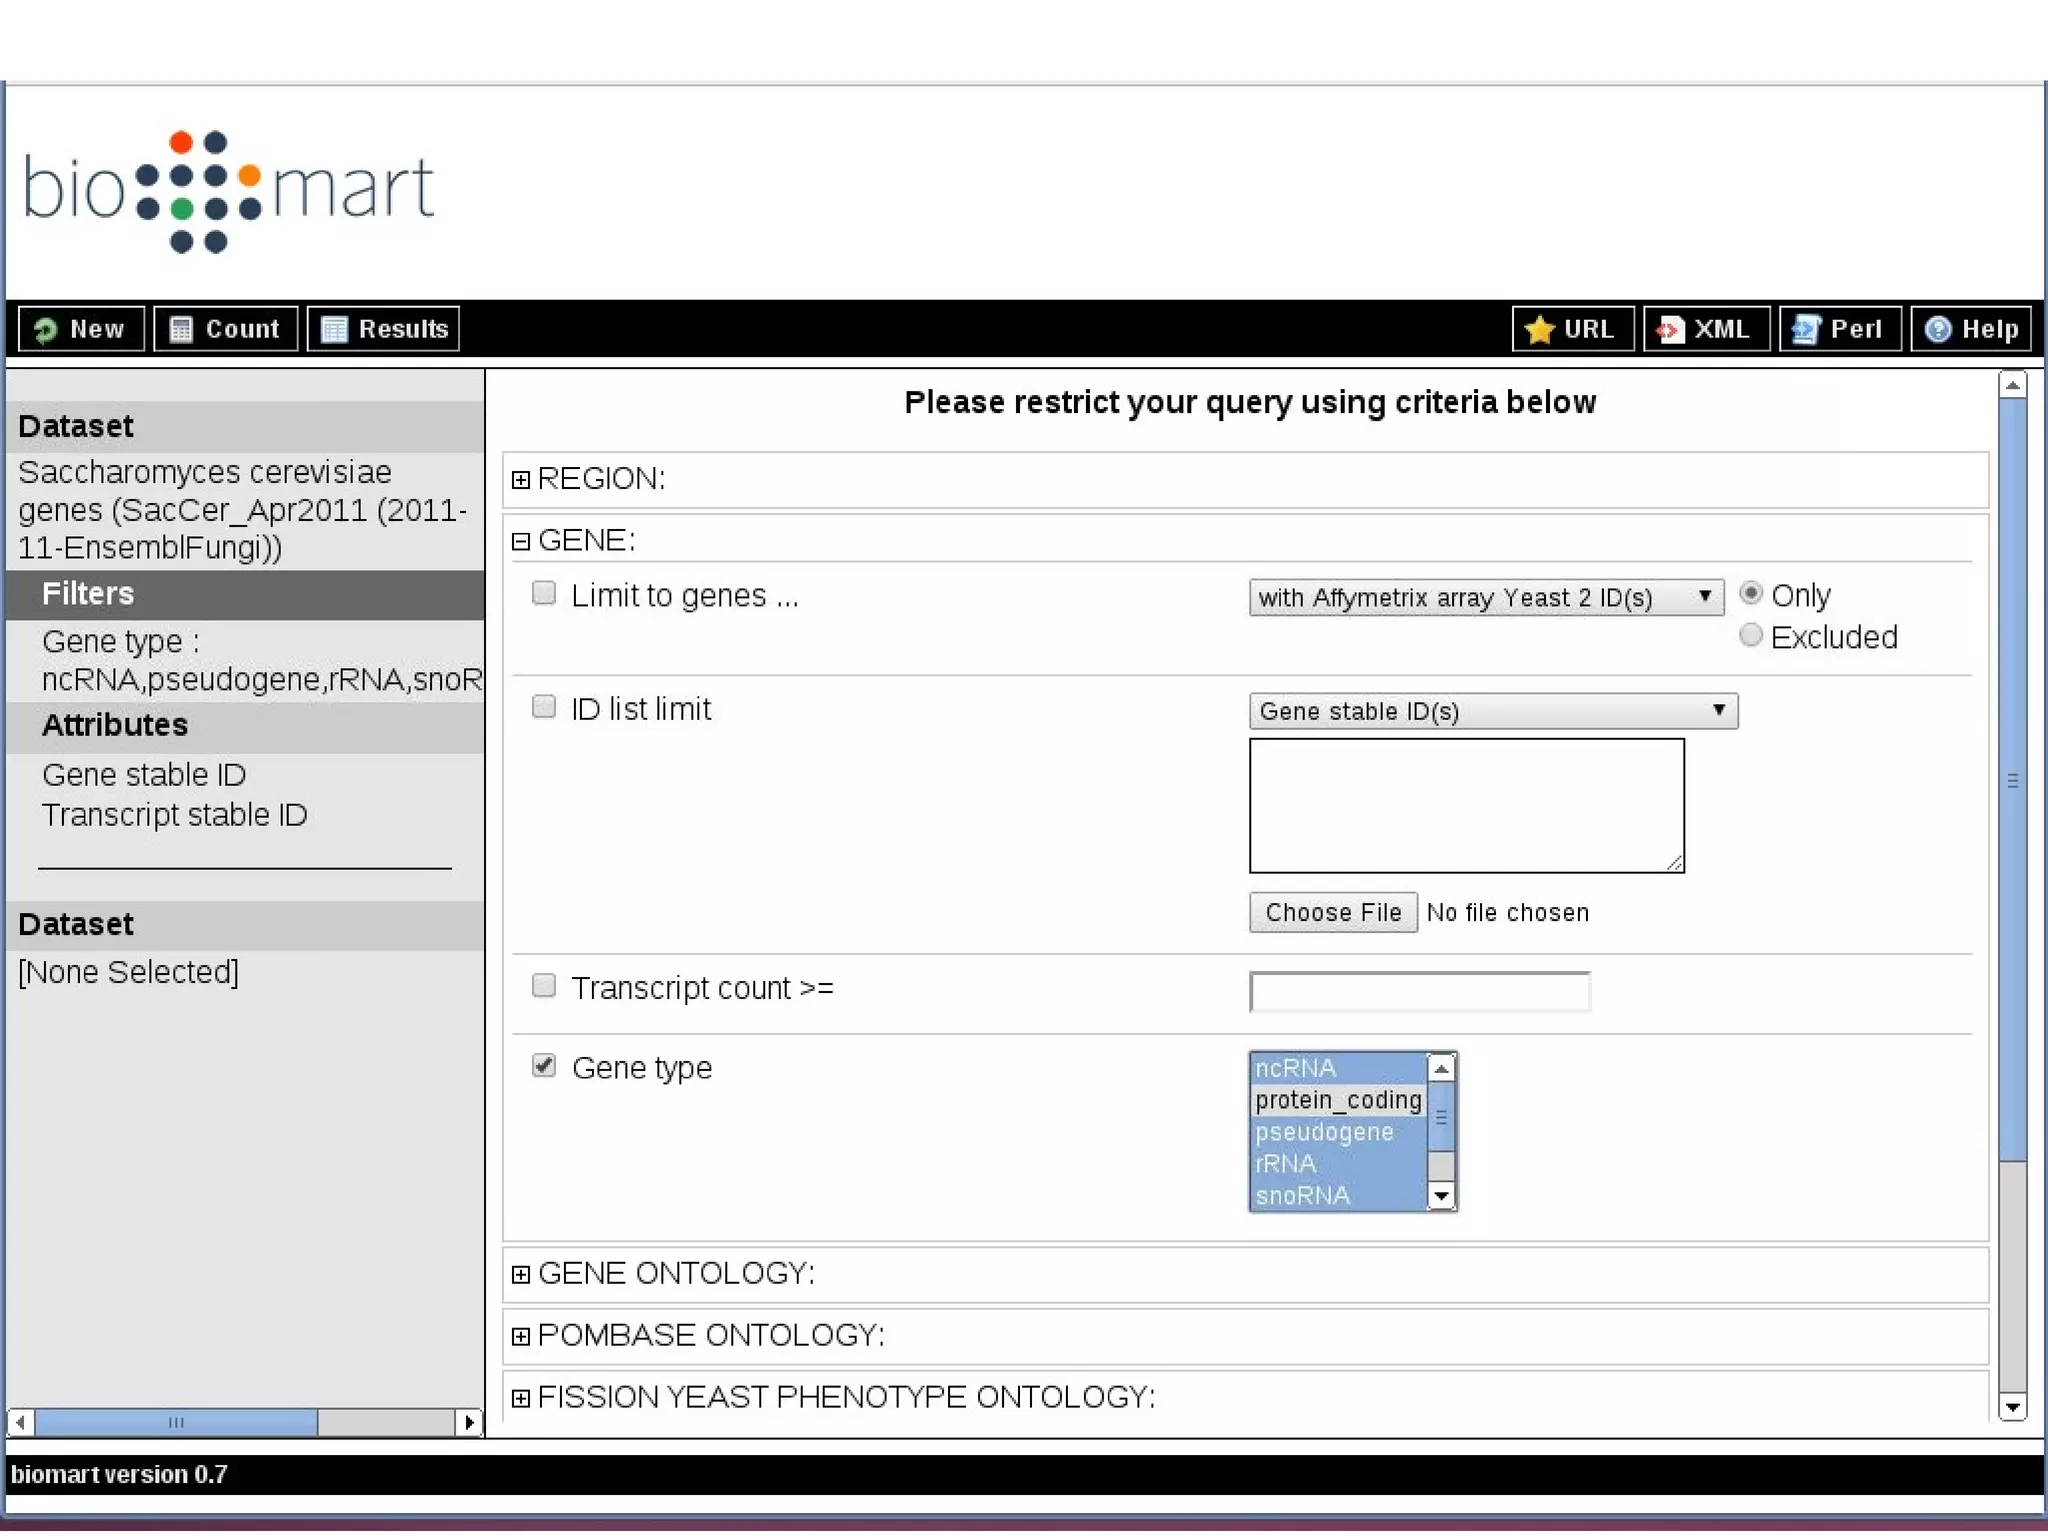Open the Results table icon
Screen dimensions: 2048x1536
pyautogui.click(x=334, y=329)
